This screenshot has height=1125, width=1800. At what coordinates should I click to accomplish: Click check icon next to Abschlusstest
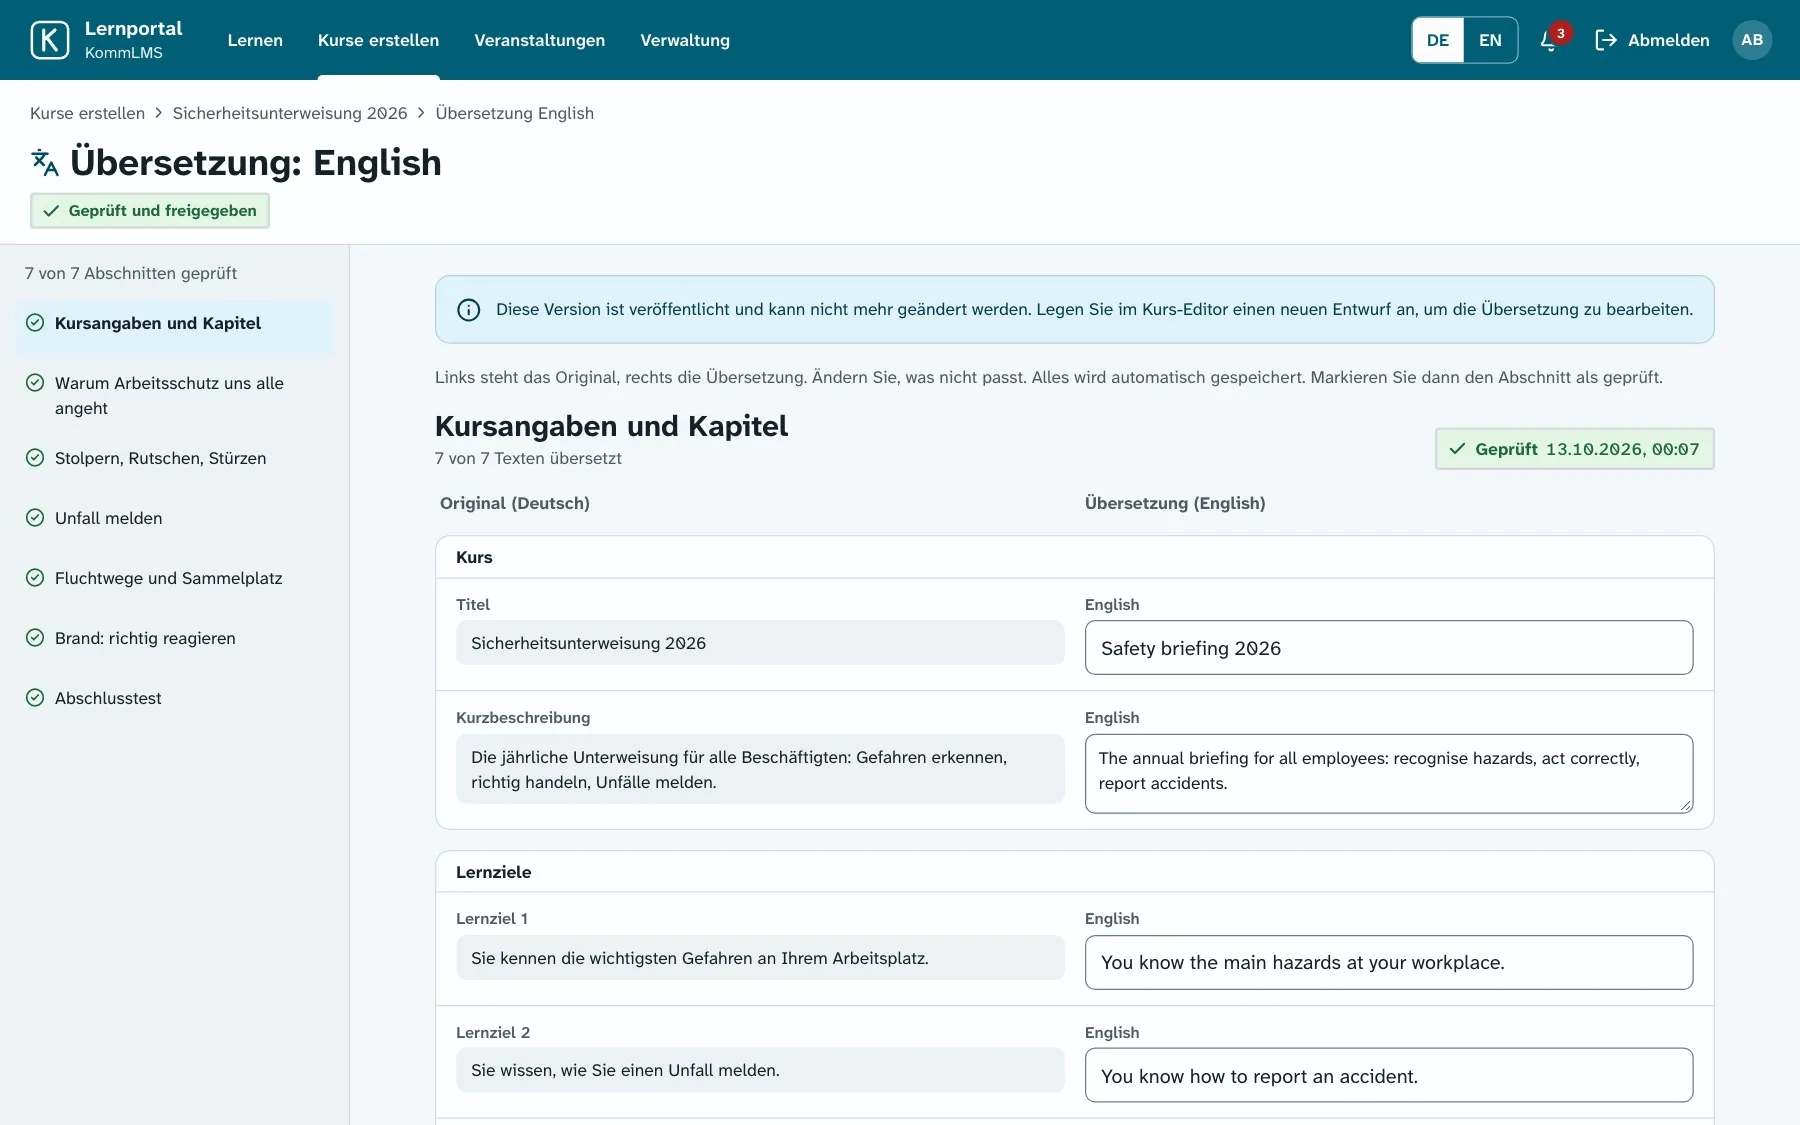pyautogui.click(x=35, y=698)
